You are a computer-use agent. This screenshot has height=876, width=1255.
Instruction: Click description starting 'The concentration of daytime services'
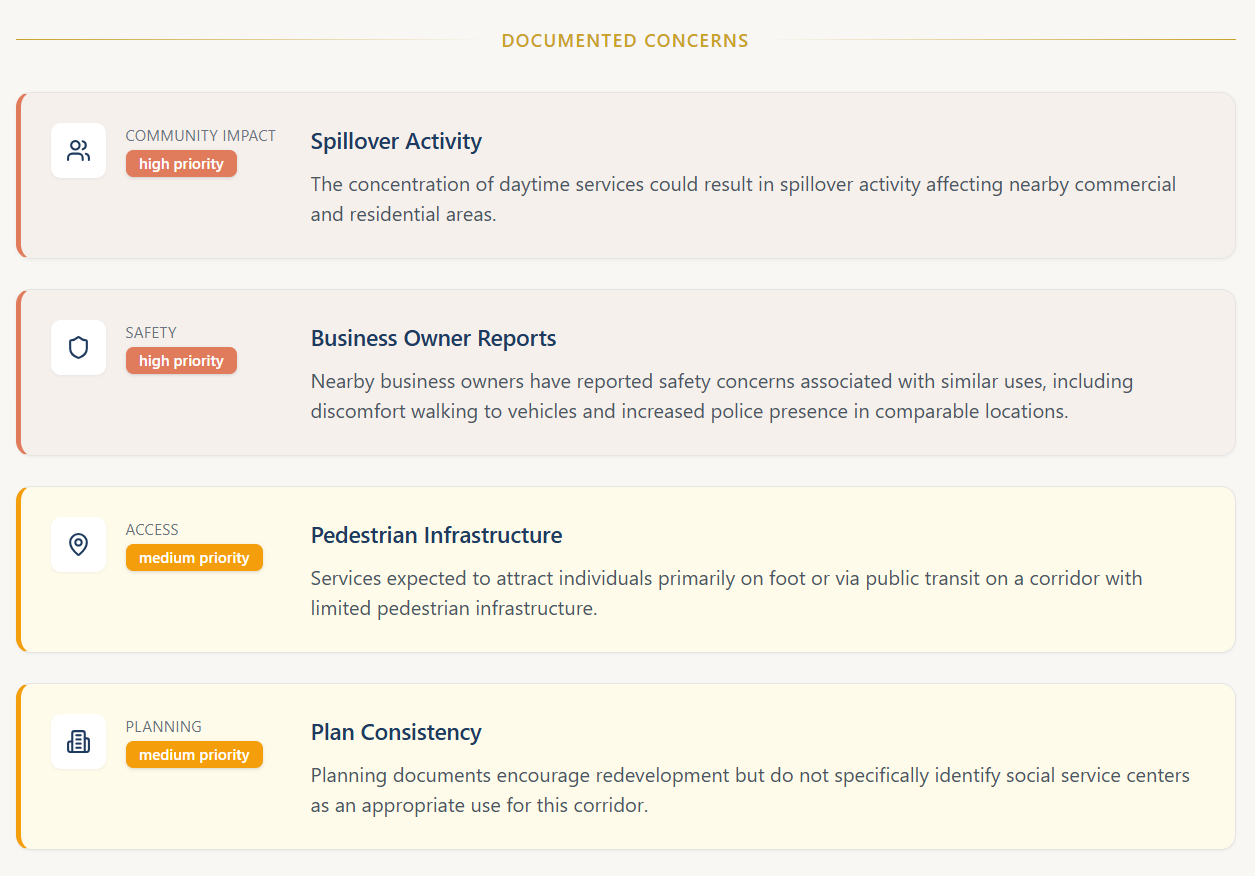coord(743,199)
